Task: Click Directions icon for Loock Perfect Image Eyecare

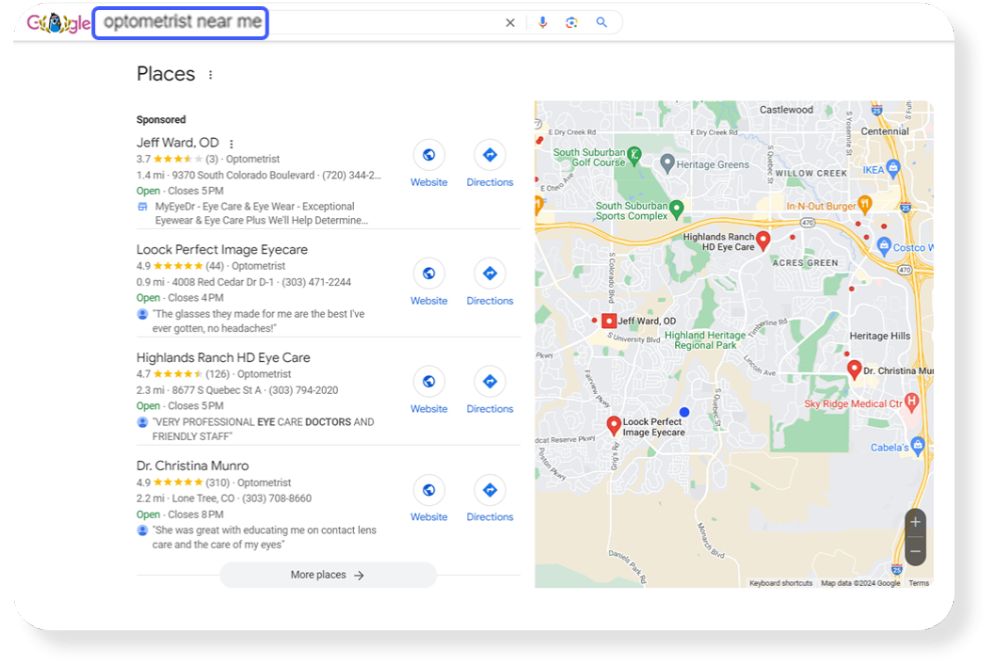Action: coord(489,273)
